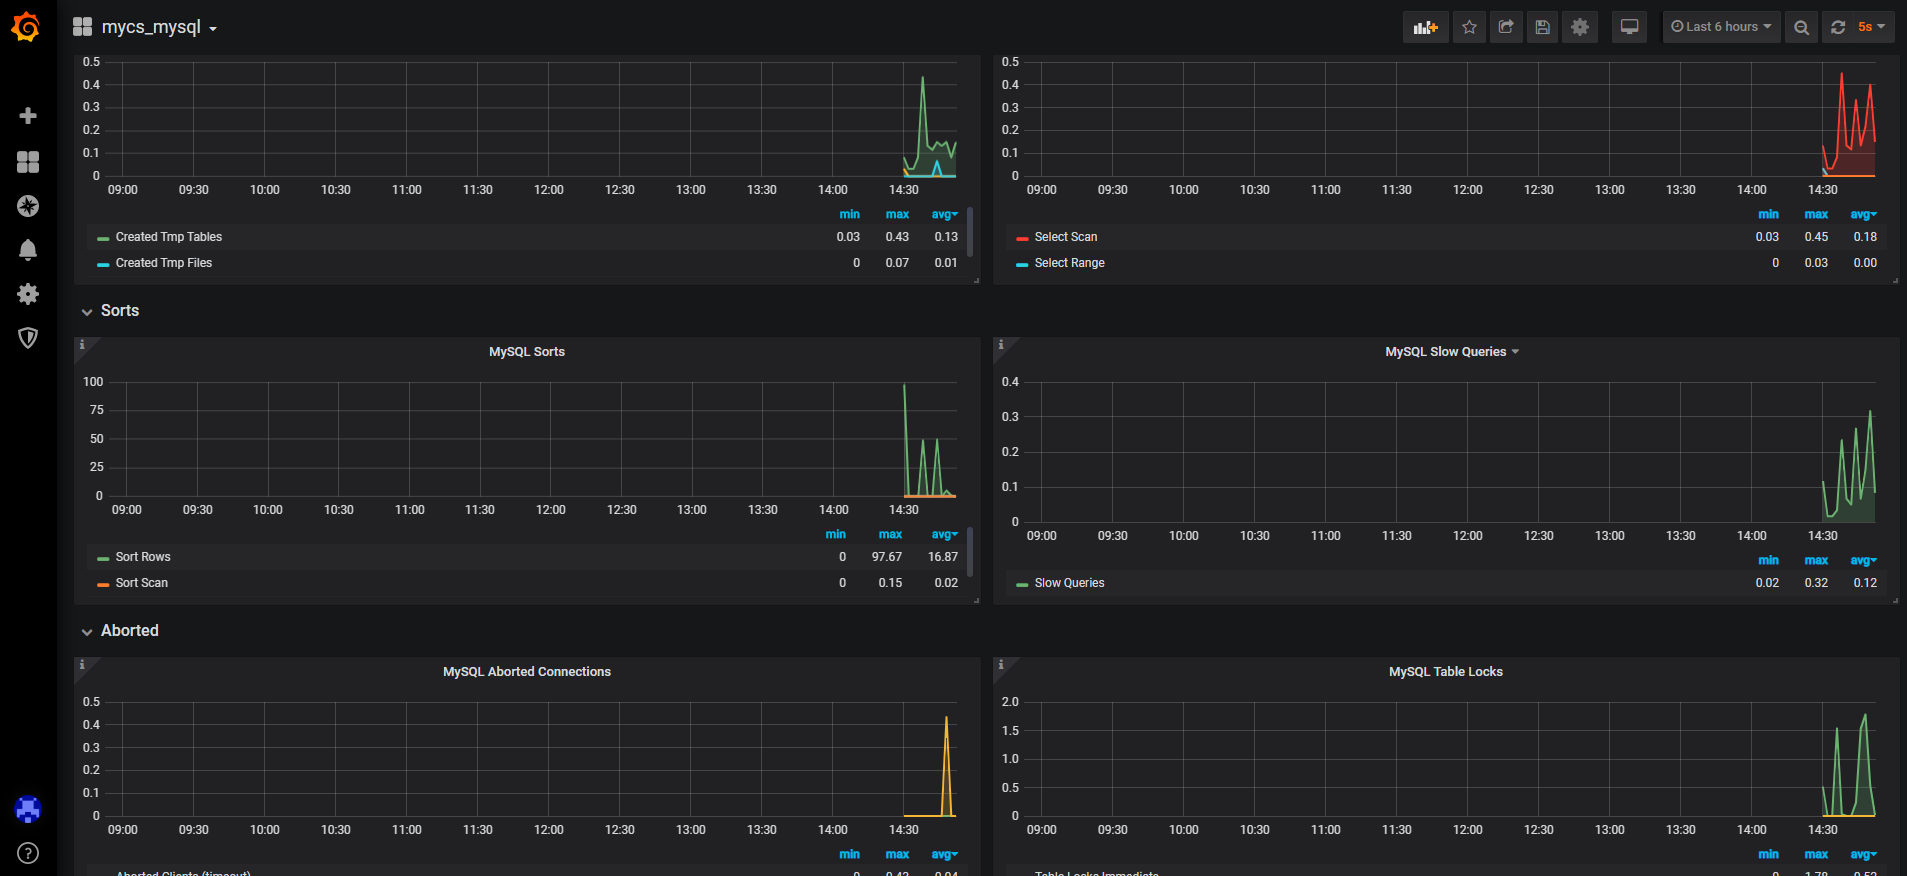Click the MySQL Aborted Connections info icon
The width and height of the screenshot is (1907, 876).
(x=82, y=665)
